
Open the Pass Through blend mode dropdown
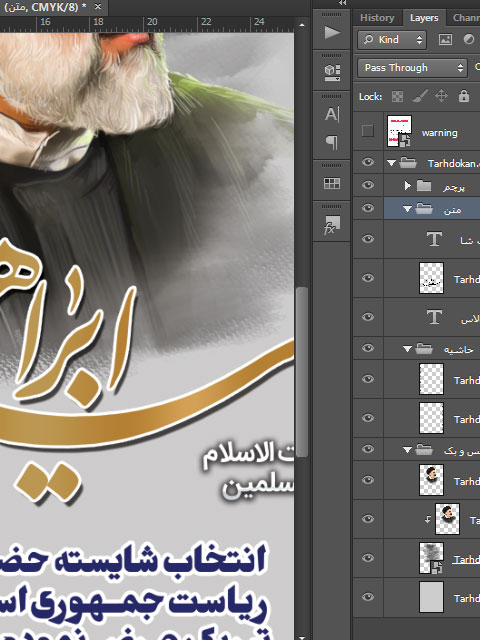click(412, 68)
